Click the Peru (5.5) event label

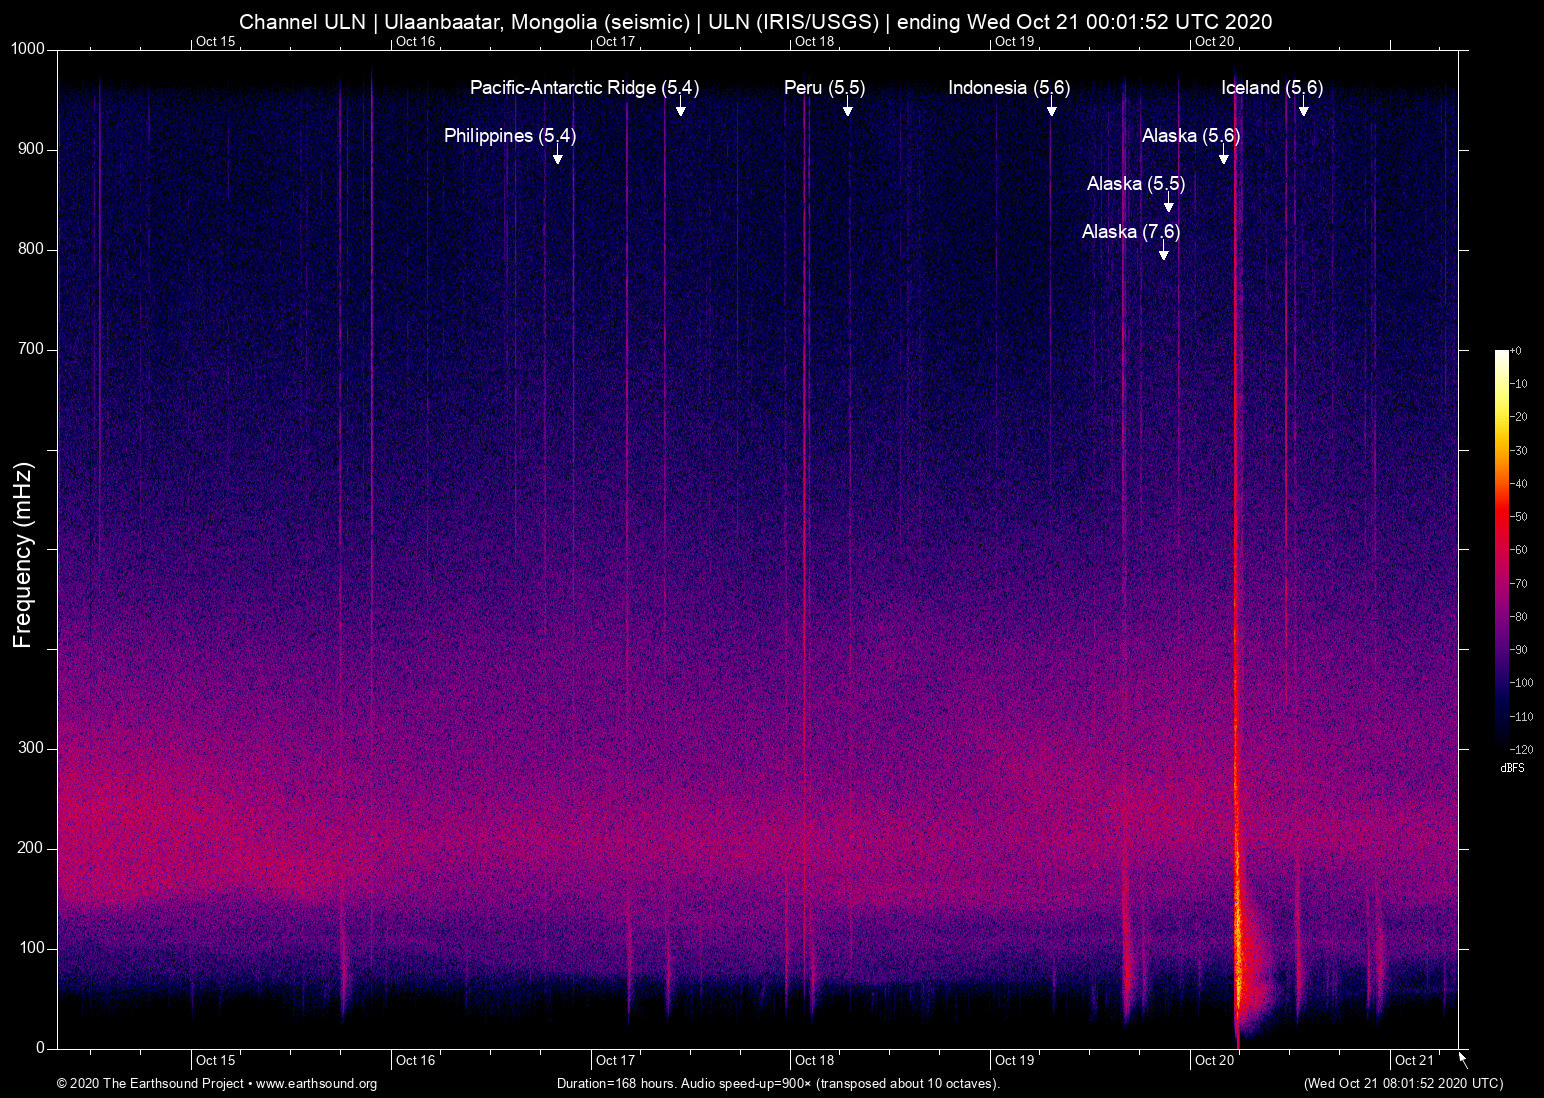click(x=825, y=88)
